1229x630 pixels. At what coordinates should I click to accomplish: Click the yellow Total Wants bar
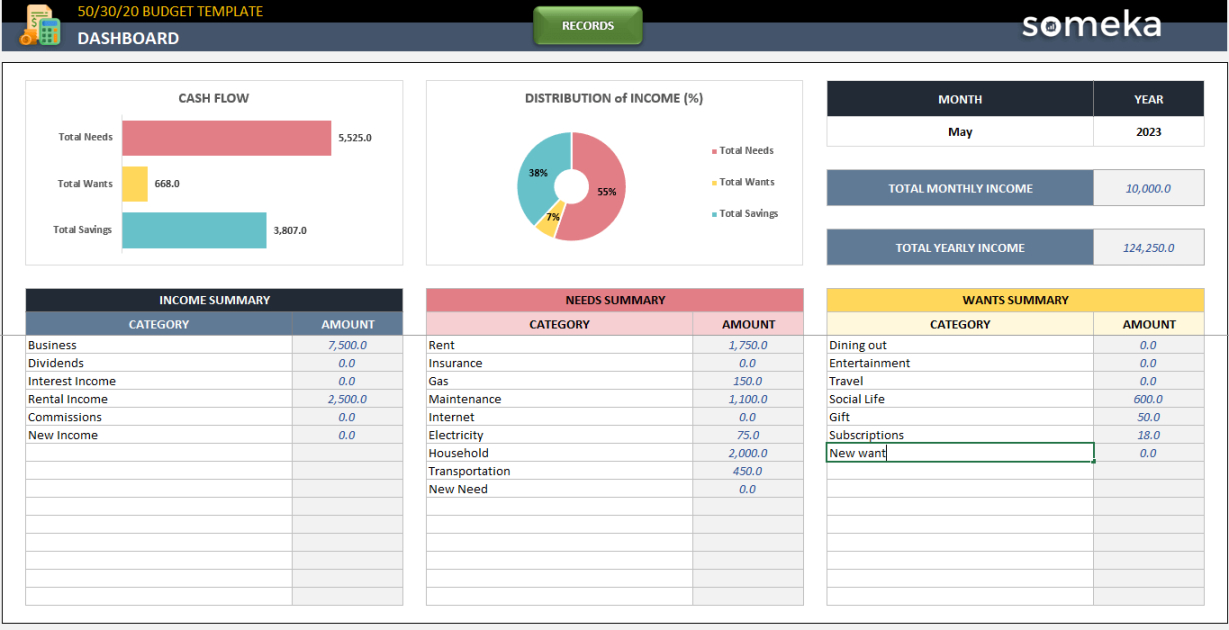click(x=135, y=184)
